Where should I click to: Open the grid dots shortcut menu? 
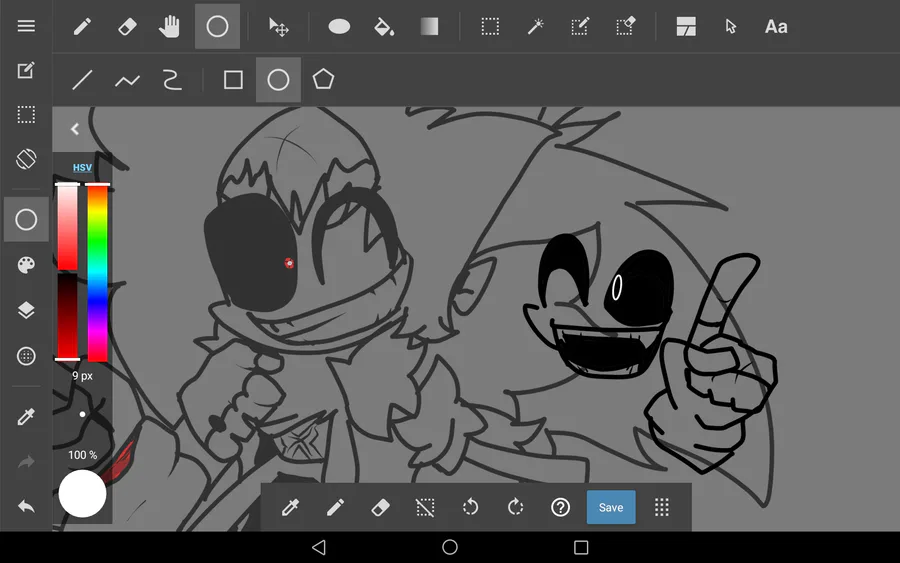662,507
